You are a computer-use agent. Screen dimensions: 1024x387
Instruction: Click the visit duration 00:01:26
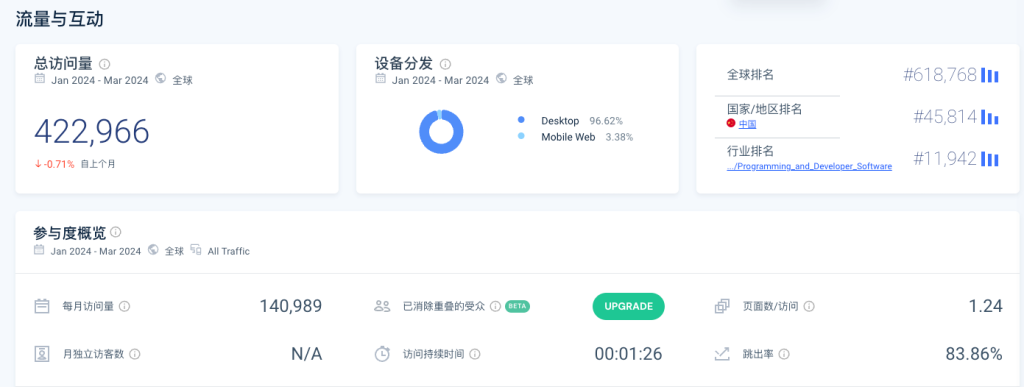(628, 354)
